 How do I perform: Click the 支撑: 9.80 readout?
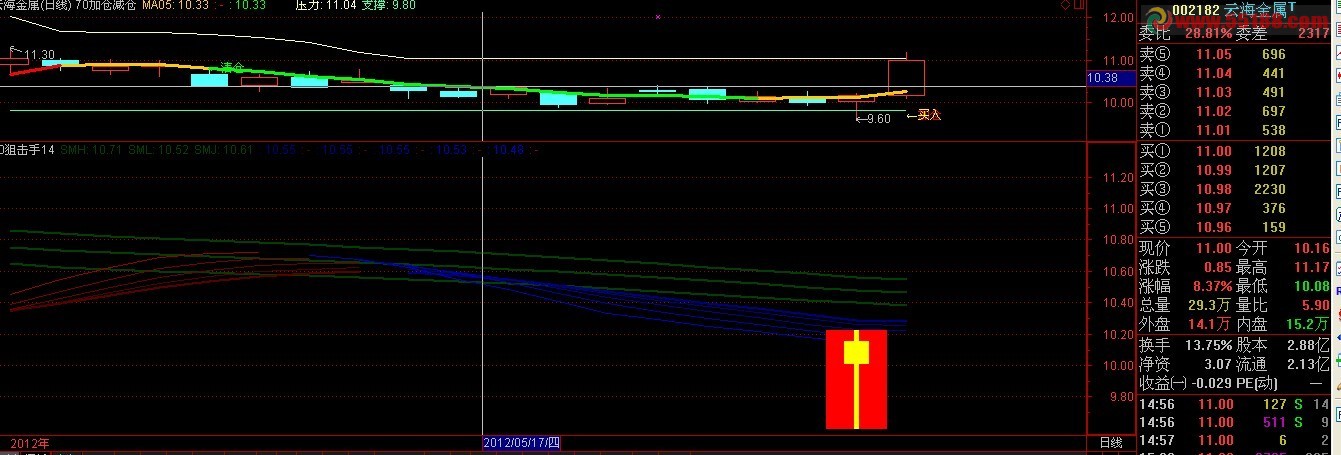pos(389,5)
